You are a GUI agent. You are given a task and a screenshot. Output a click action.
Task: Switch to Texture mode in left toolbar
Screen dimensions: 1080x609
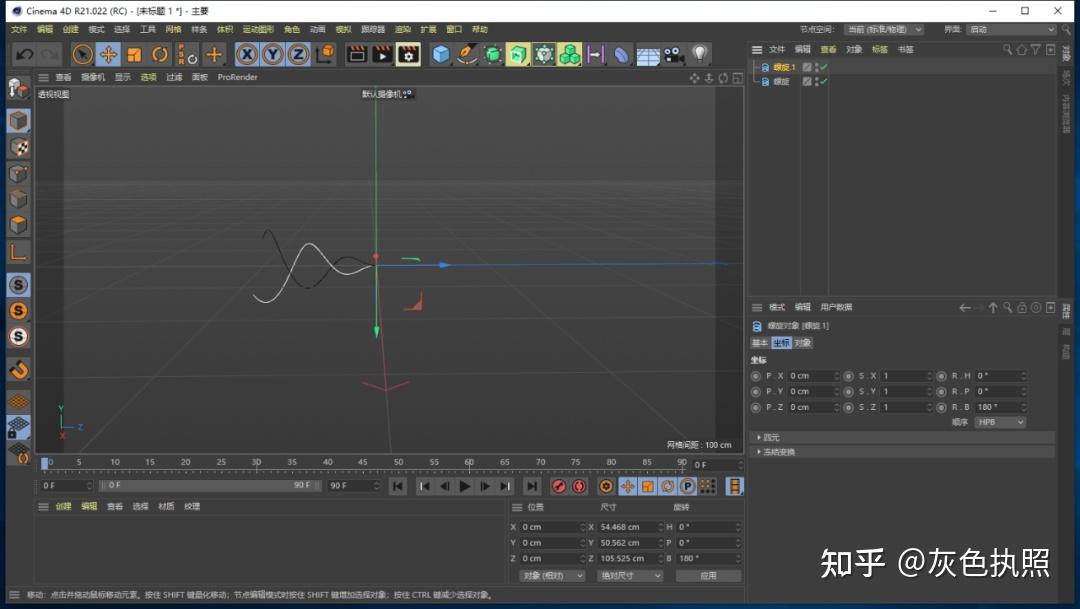pyautogui.click(x=19, y=147)
